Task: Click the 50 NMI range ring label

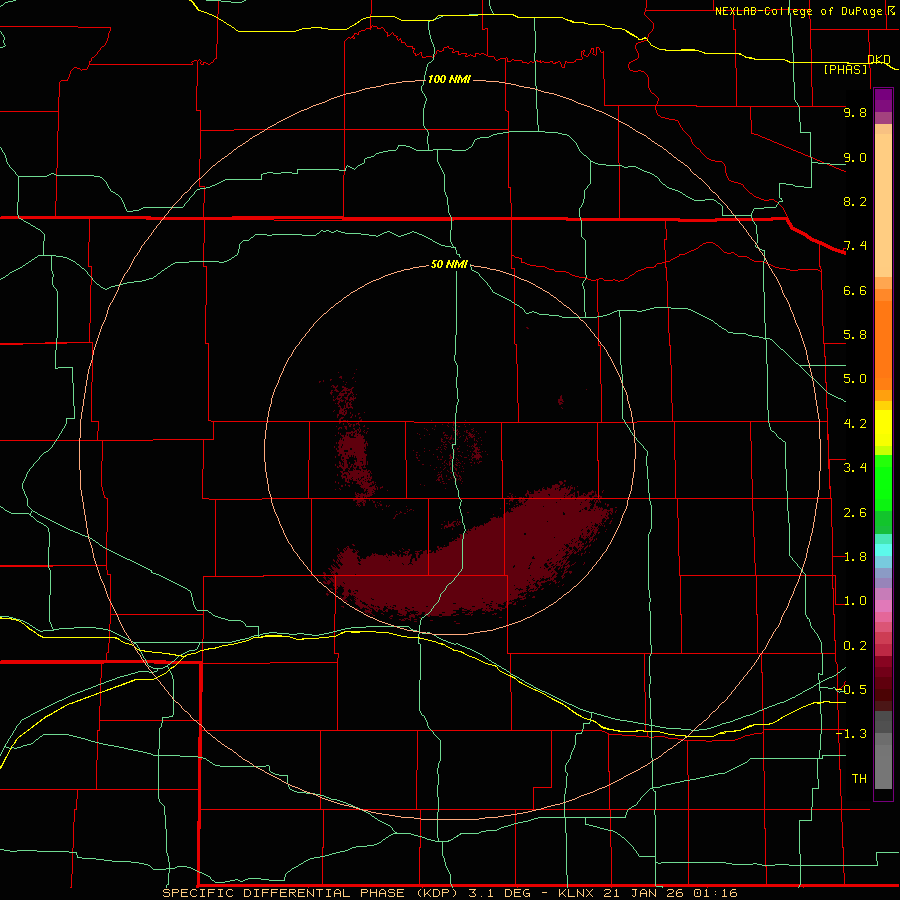Action: 449,264
